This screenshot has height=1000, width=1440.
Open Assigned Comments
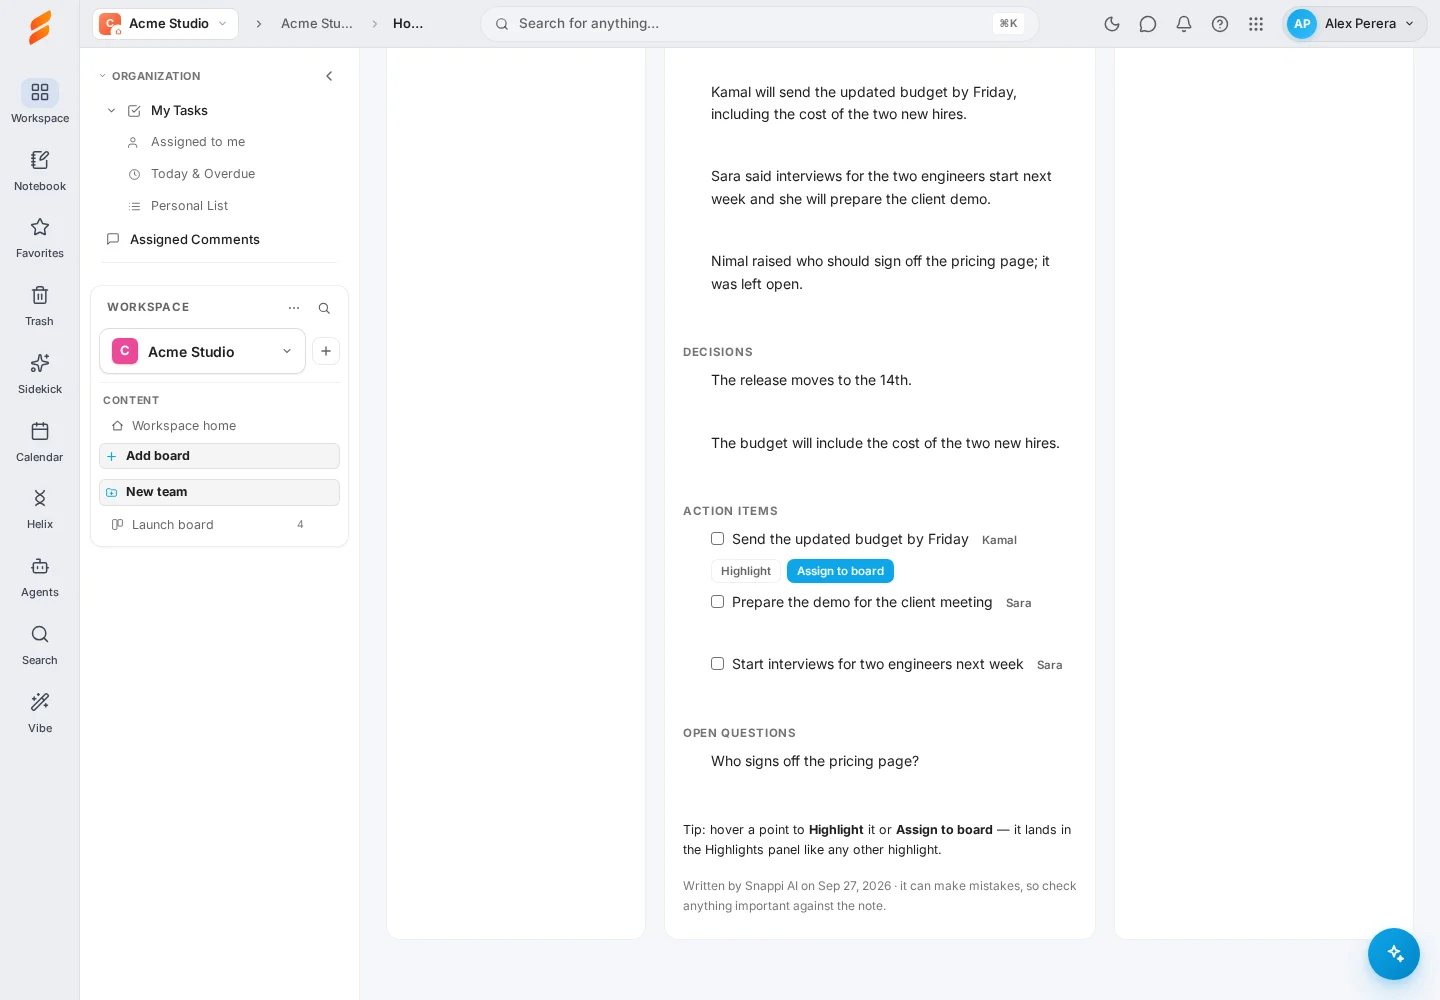[x=195, y=240]
